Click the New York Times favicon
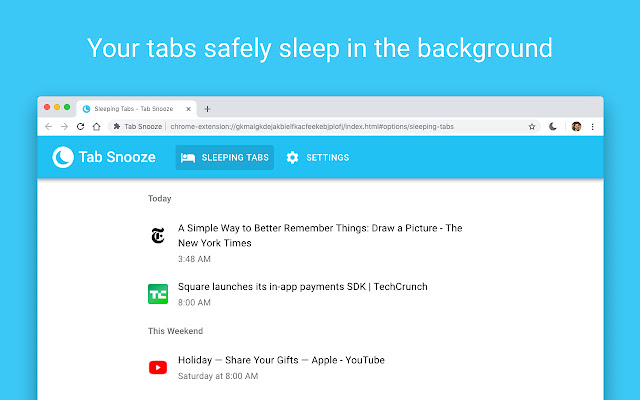Image resolution: width=640 pixels, height=400 pixels. pos(157,236)
